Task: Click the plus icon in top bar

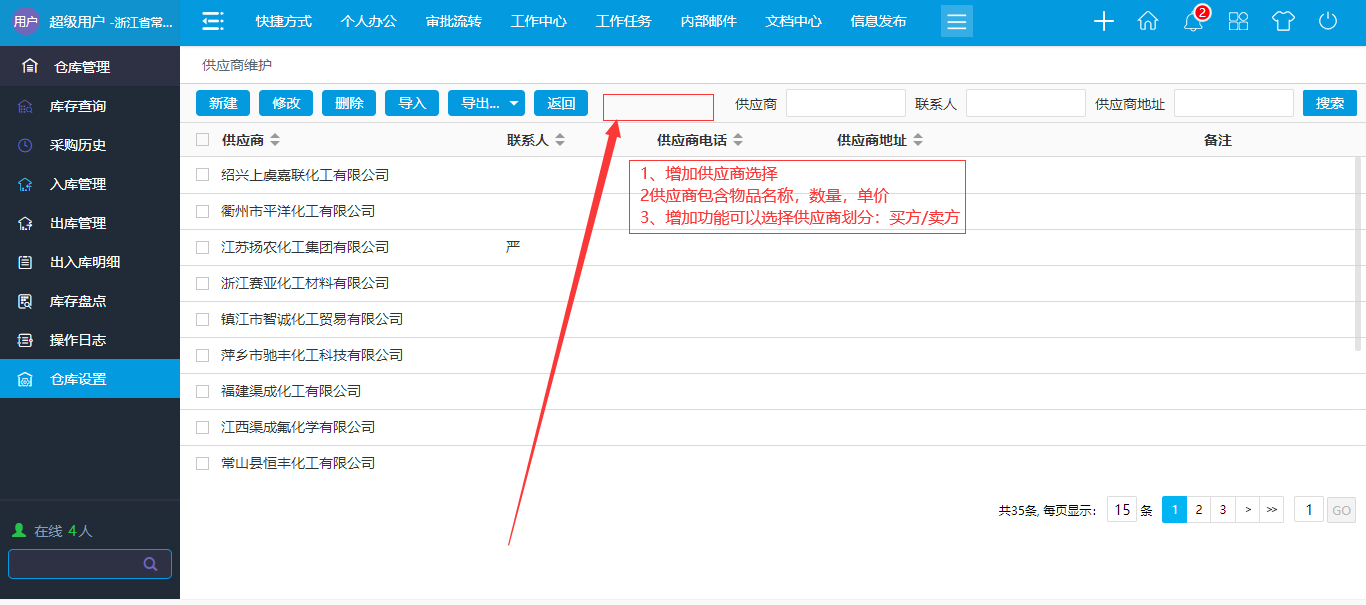Action: point(1104,22)
